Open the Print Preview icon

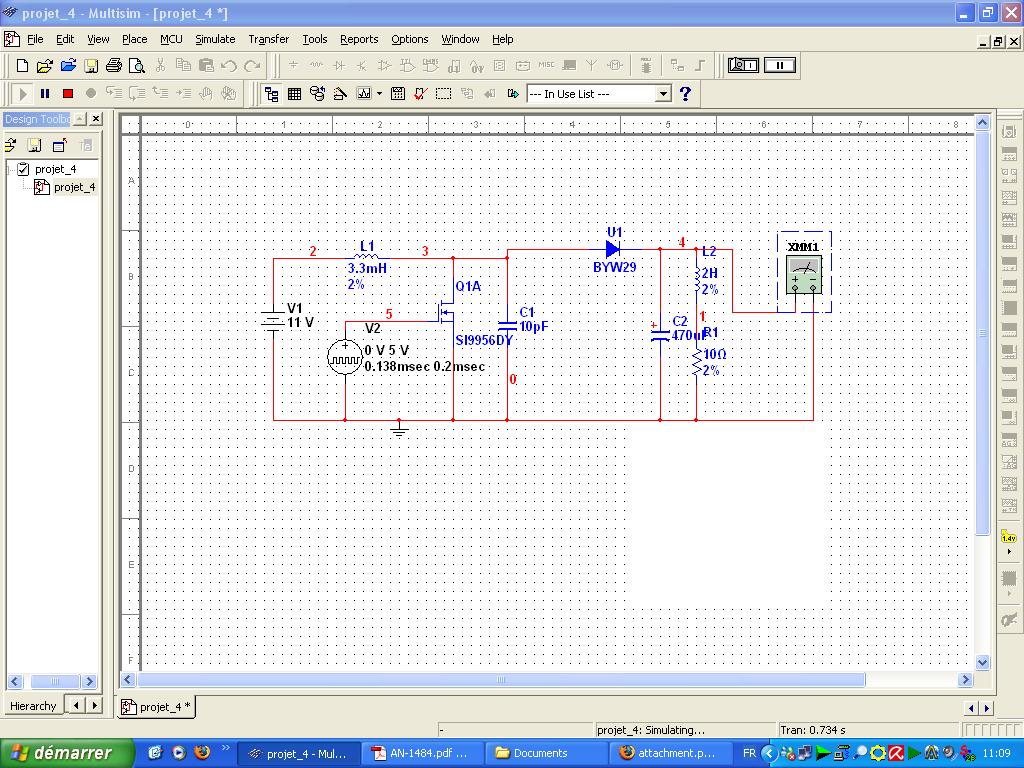pos(137,66)
